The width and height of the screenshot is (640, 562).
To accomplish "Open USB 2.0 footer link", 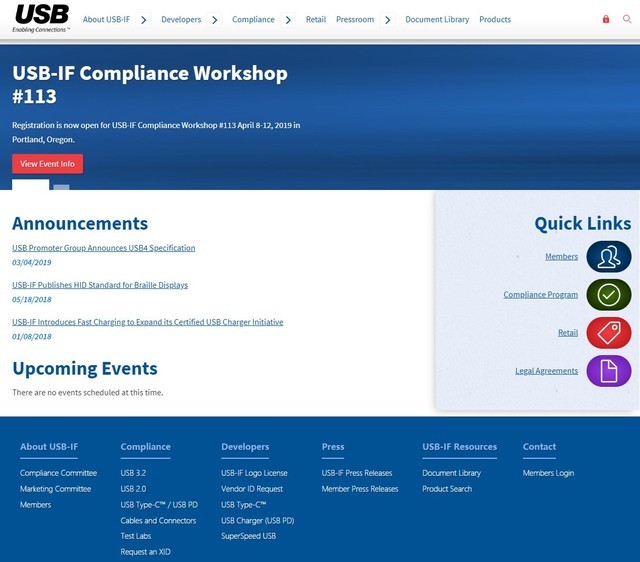I will click(133, 489).
